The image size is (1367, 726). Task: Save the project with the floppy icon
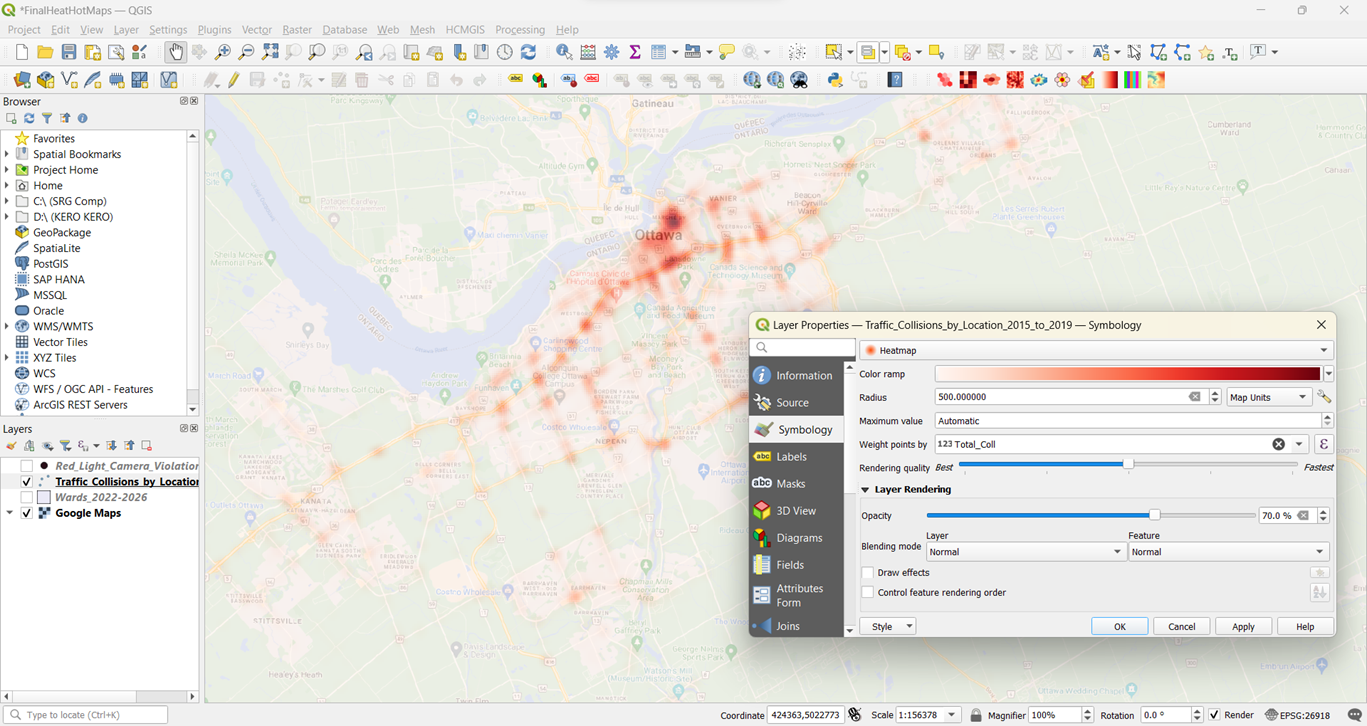pos(69,52)
